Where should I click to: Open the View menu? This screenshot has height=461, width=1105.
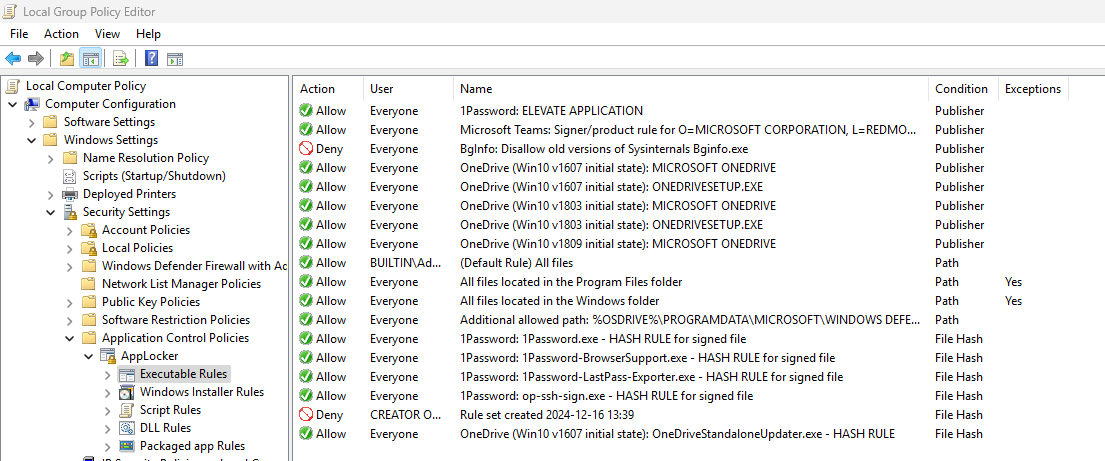pos(108,34)
